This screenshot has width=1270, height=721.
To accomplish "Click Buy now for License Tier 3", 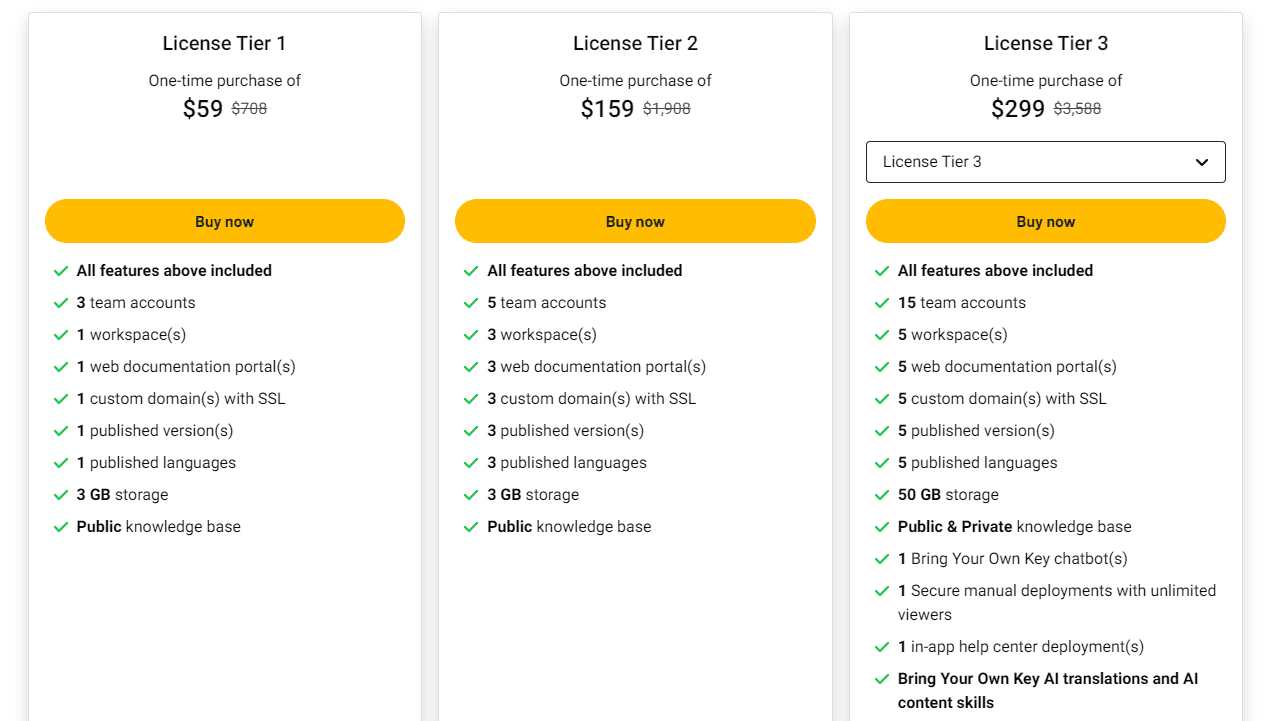I will [1046, 220].
